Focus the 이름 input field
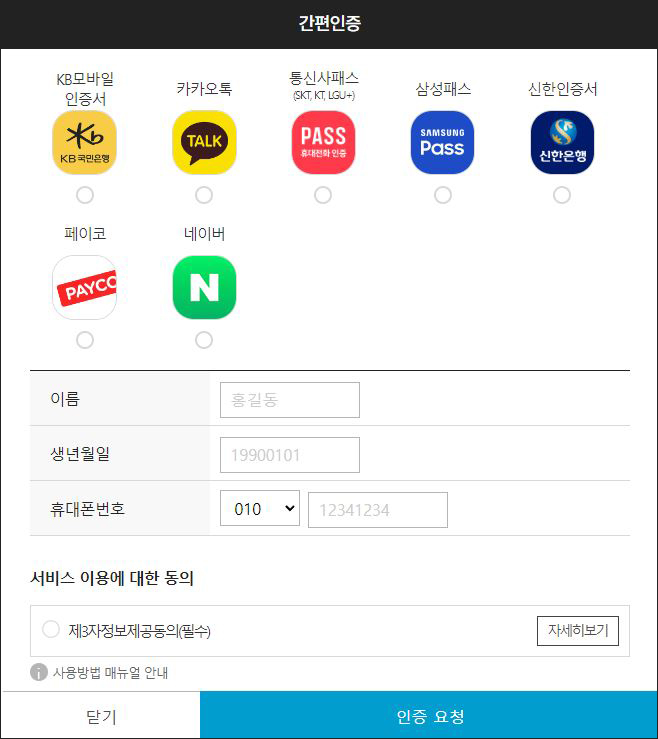This screenshot has height=739, width=658. tap(290, 400)
